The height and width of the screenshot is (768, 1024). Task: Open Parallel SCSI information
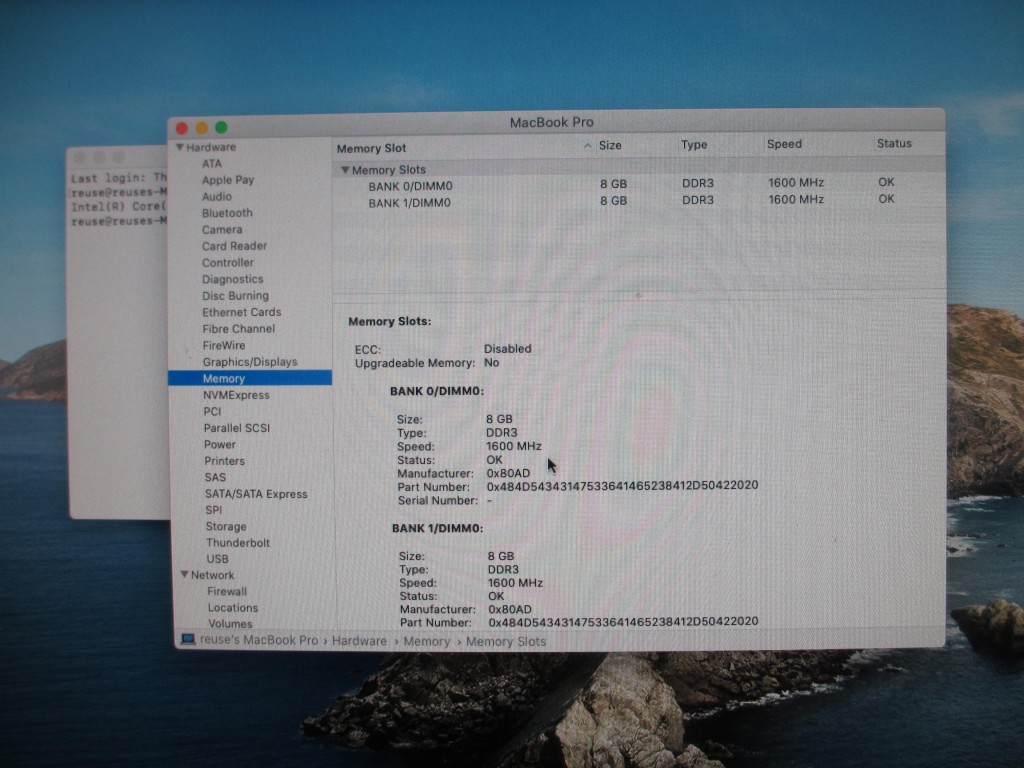pyautogui.click(x=236, y=428)
